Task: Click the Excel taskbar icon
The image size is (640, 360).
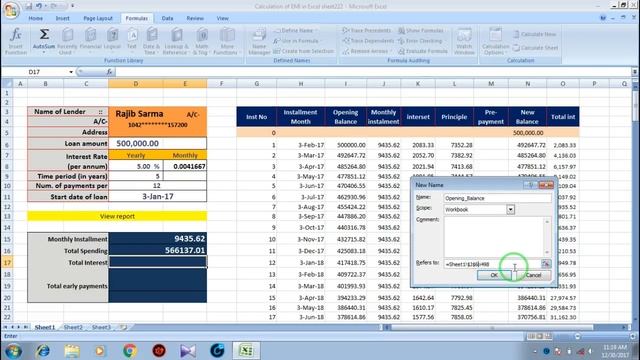Action: [x=246, y=351]
